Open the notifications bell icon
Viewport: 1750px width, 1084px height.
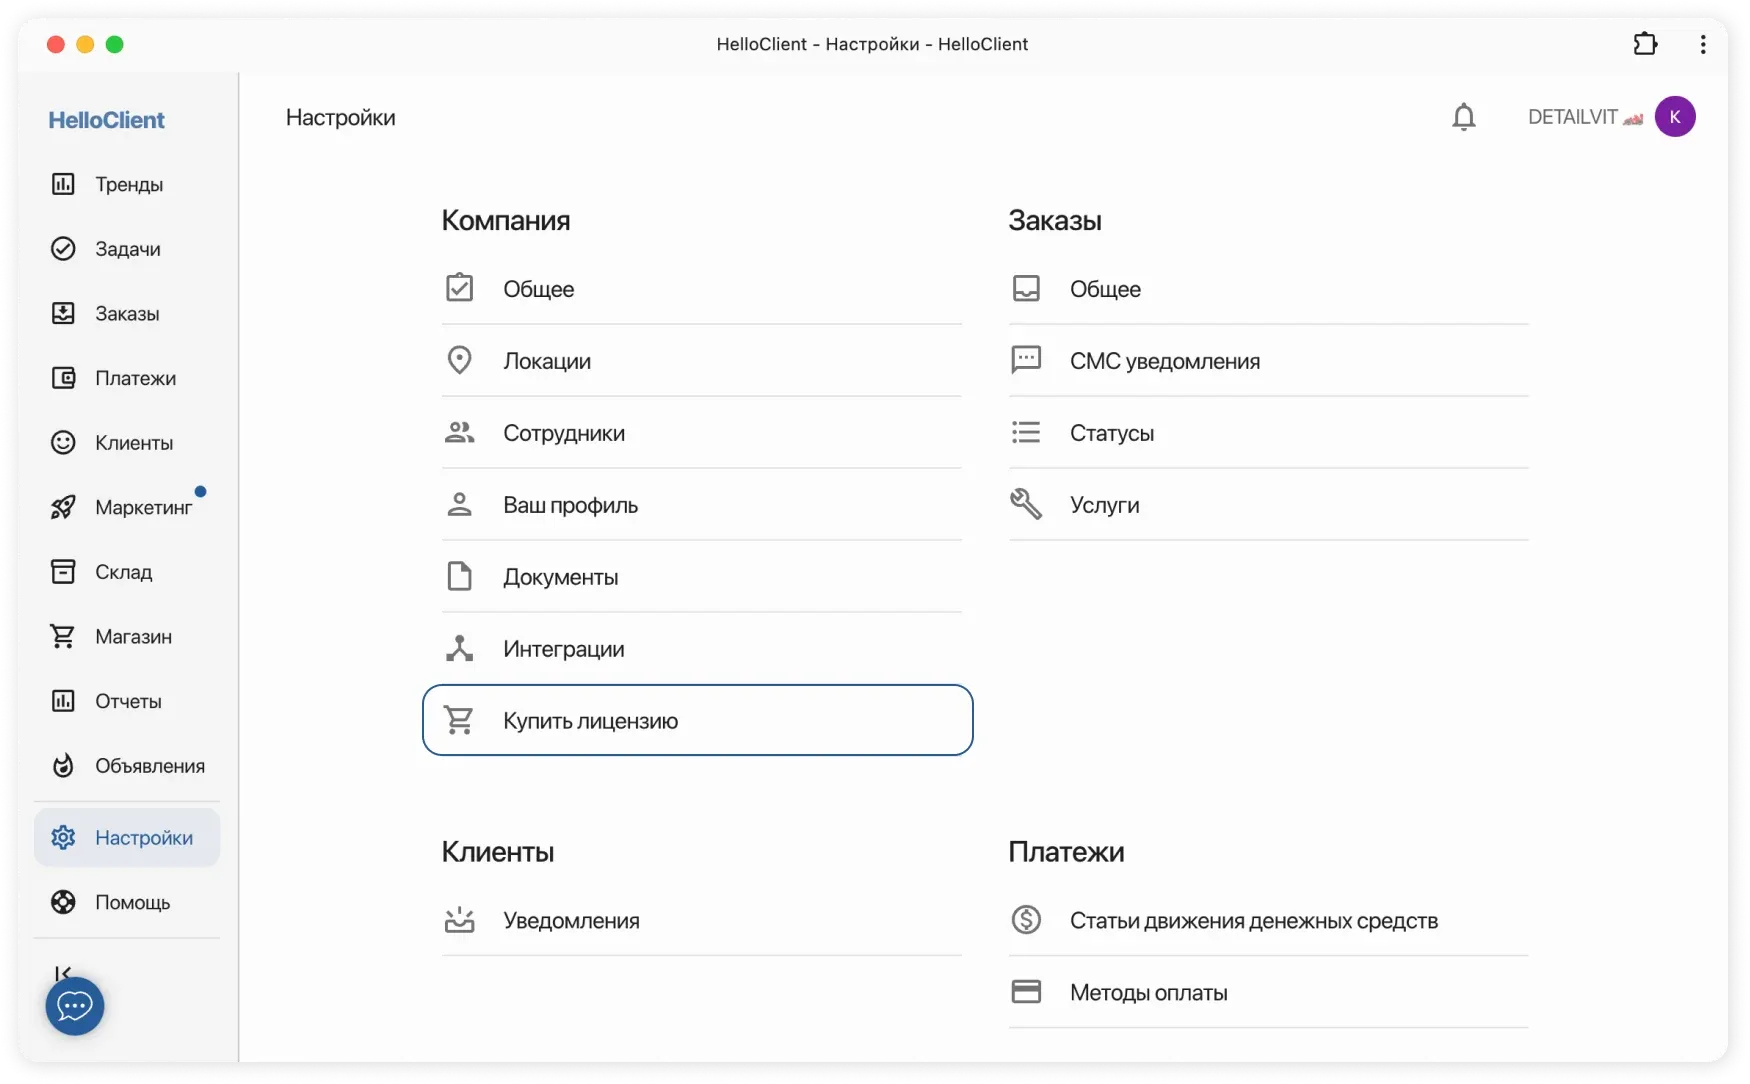(x=1464, y=116)
